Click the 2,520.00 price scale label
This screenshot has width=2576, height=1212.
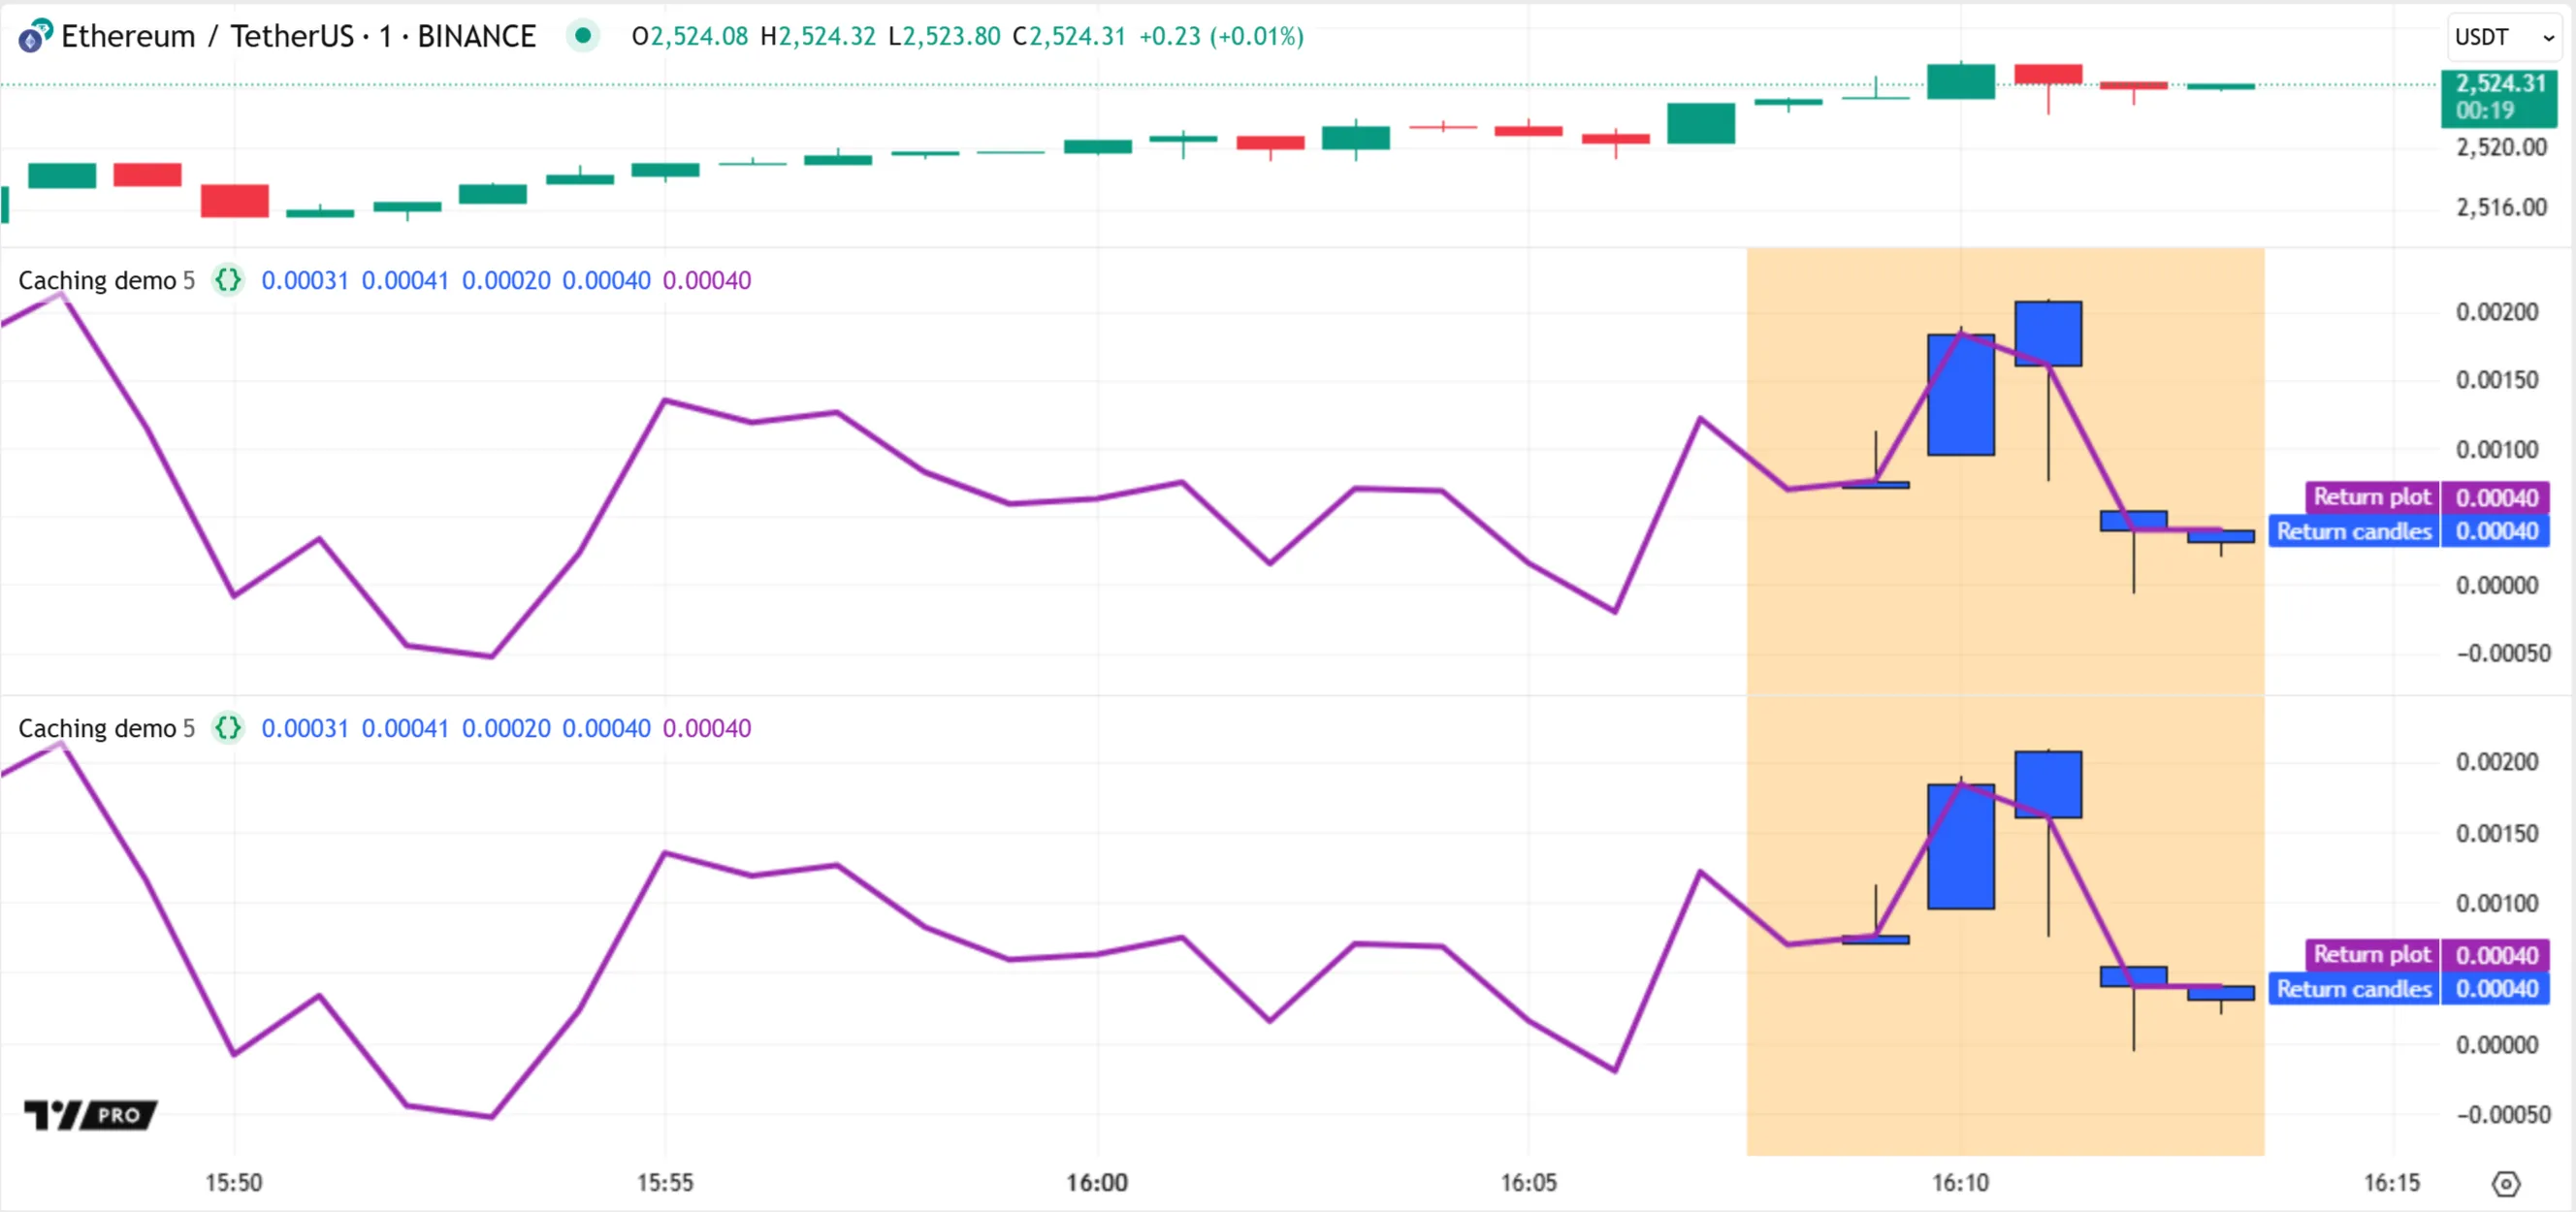point(2501,147)
